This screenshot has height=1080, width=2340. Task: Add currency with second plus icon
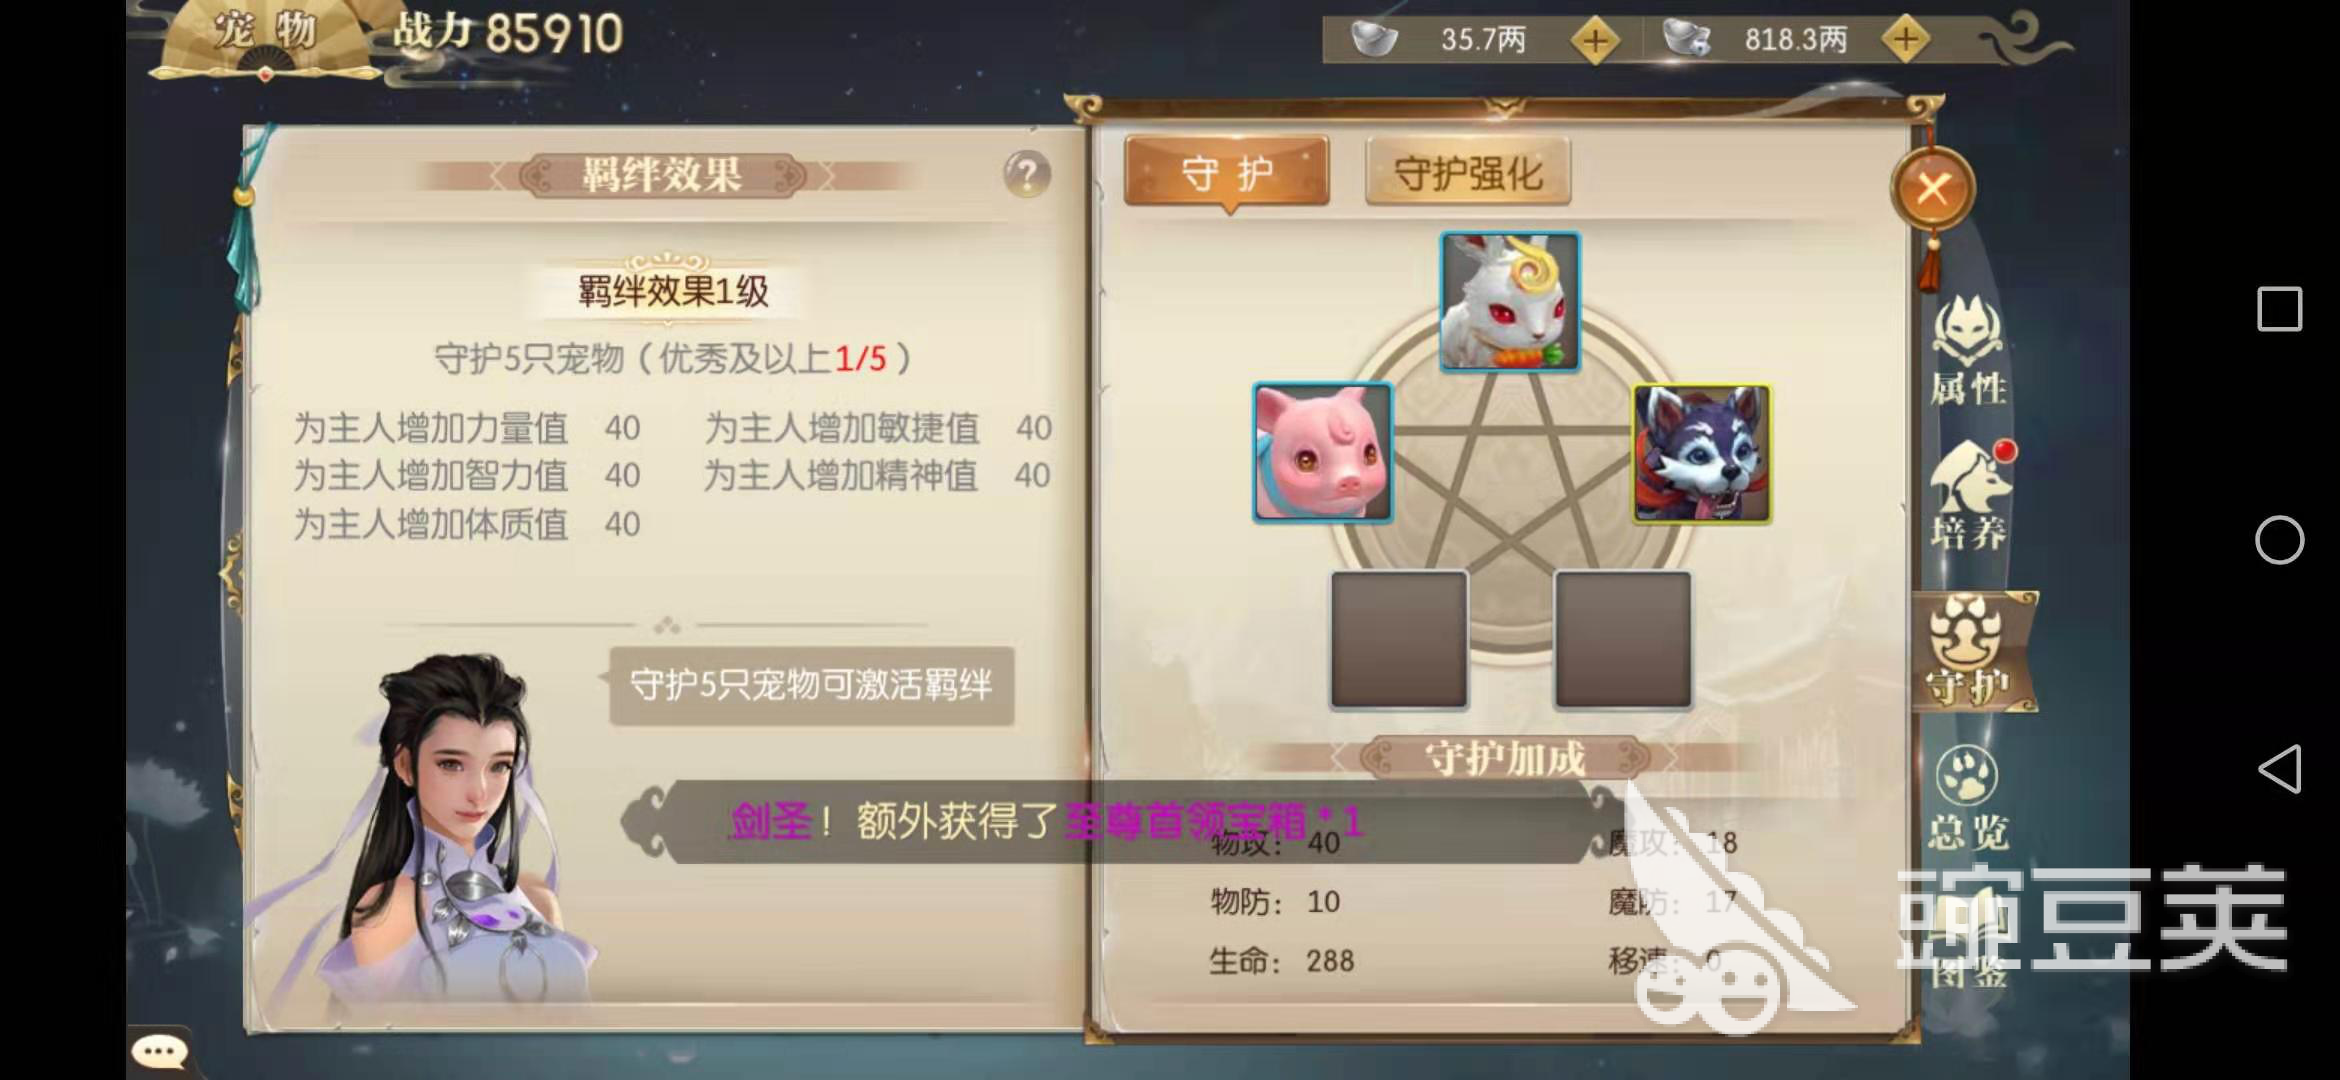pos(1905,40)
